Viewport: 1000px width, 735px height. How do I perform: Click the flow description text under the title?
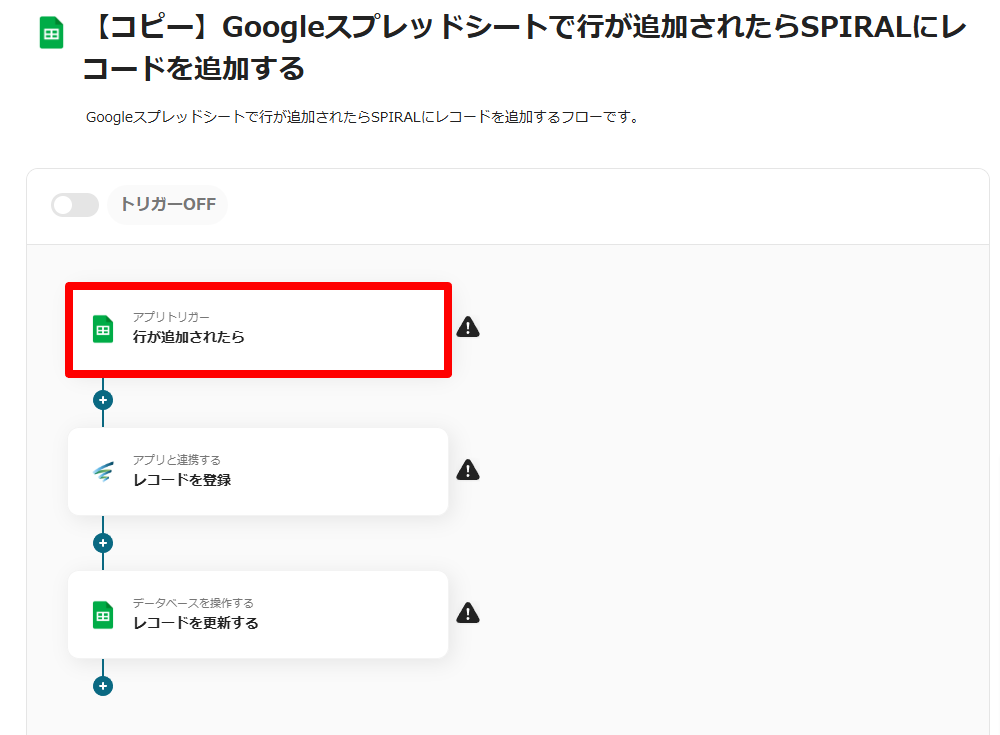coord(363,117)
